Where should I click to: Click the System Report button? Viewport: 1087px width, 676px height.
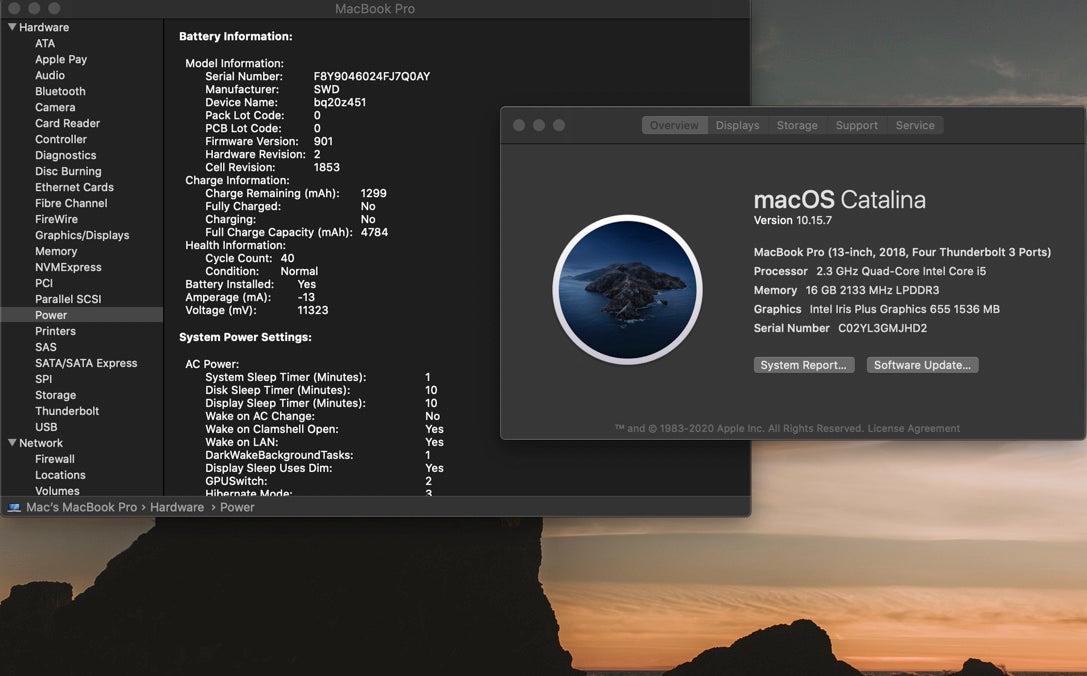(803, 365)
